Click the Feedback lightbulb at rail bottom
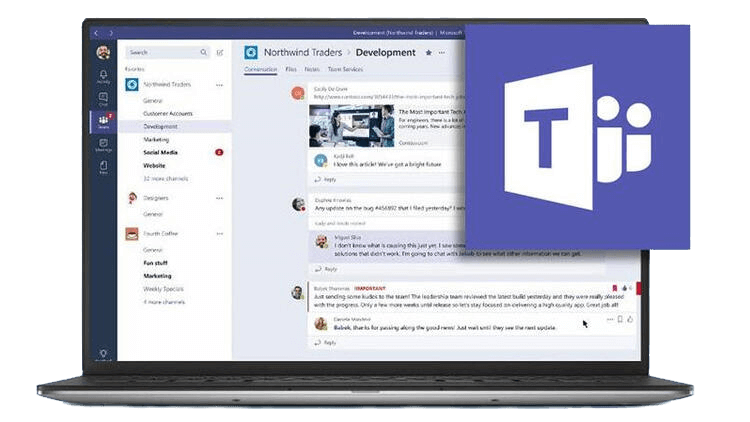Screen dimensions: 750x422 point(103,355)
